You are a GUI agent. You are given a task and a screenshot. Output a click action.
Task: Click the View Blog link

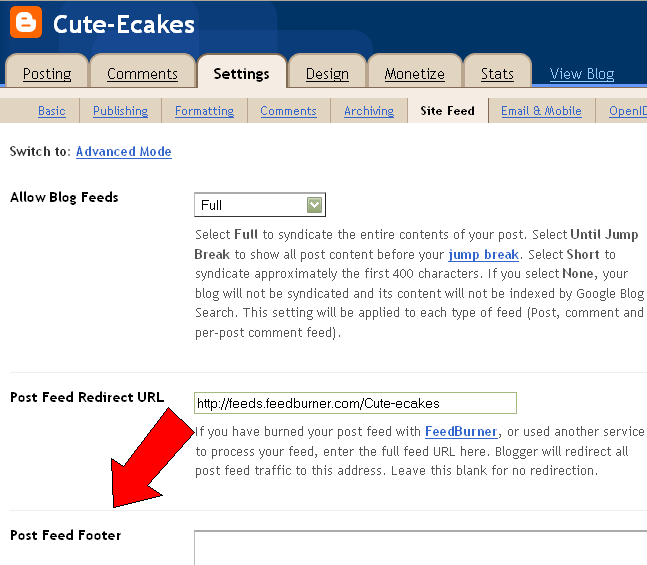coord(582,74)
